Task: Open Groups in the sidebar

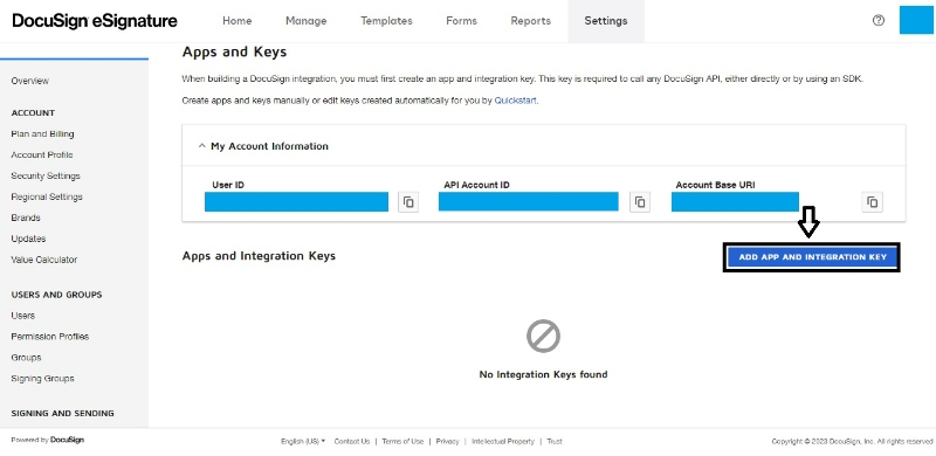Action: 26,358
